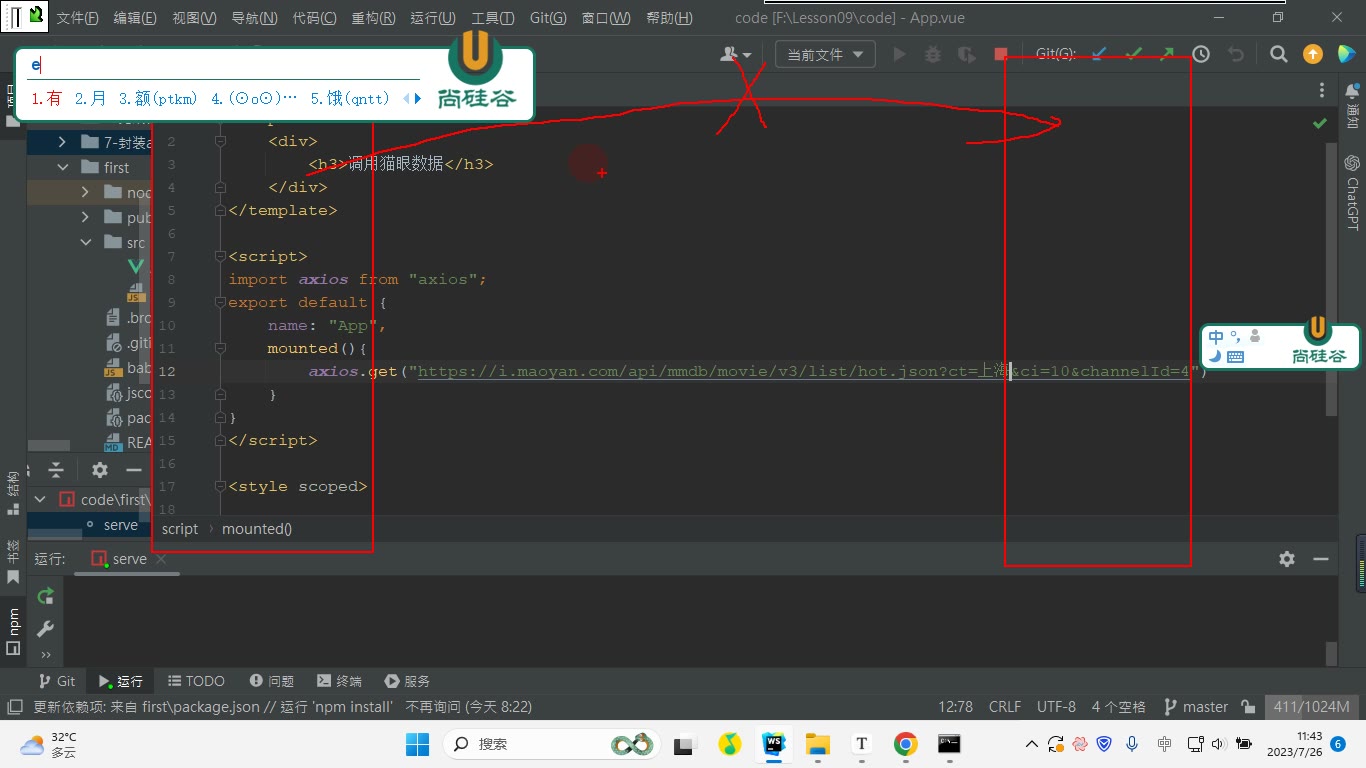
Task: Open run panel settings gear icon
Action: (1287, 559)
